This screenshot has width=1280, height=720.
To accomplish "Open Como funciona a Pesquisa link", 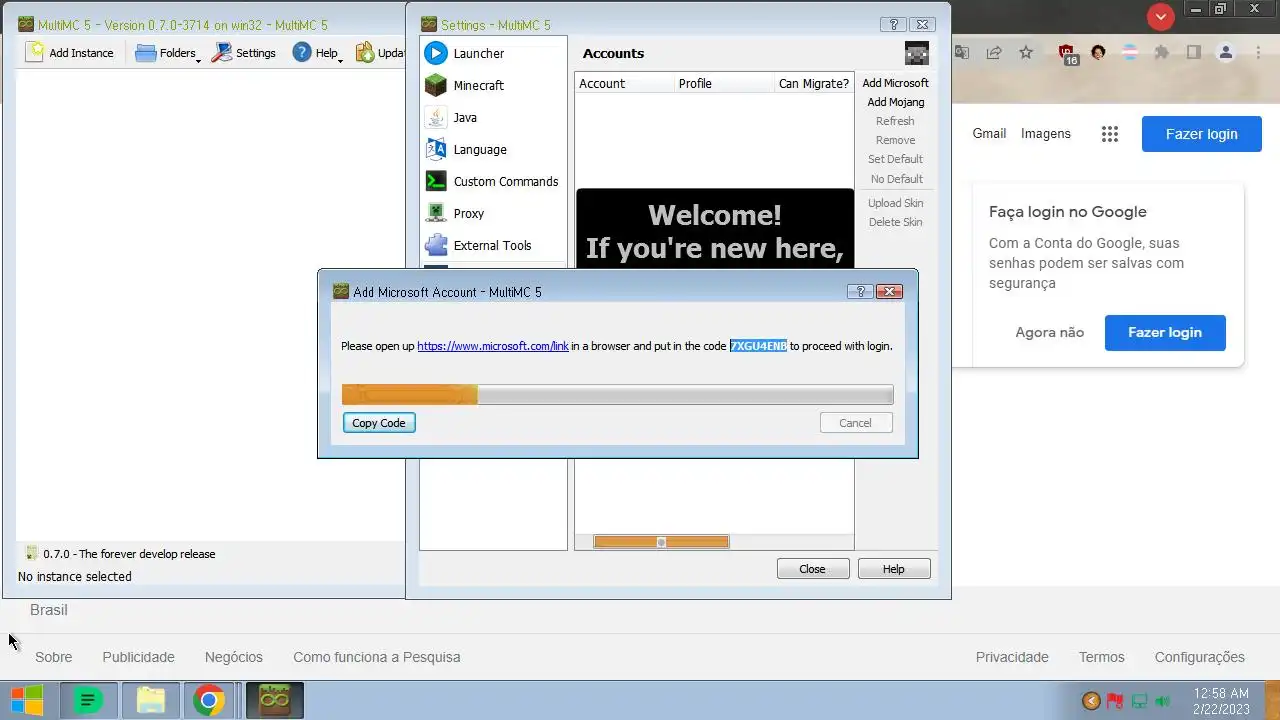I will tap(377, 657).
